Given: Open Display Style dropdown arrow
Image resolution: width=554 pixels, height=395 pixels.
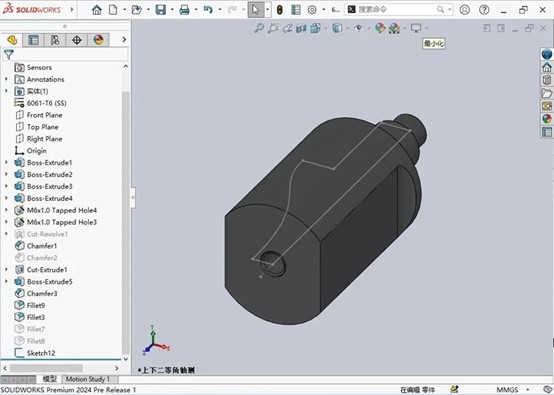Looking at the screenshot, I should click(x=347, y=28).
